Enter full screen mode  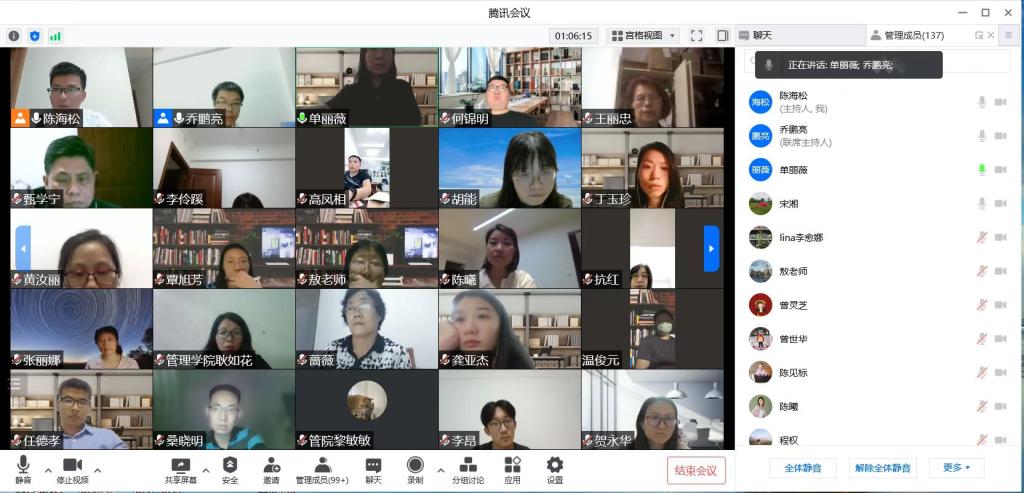[696, 36]
